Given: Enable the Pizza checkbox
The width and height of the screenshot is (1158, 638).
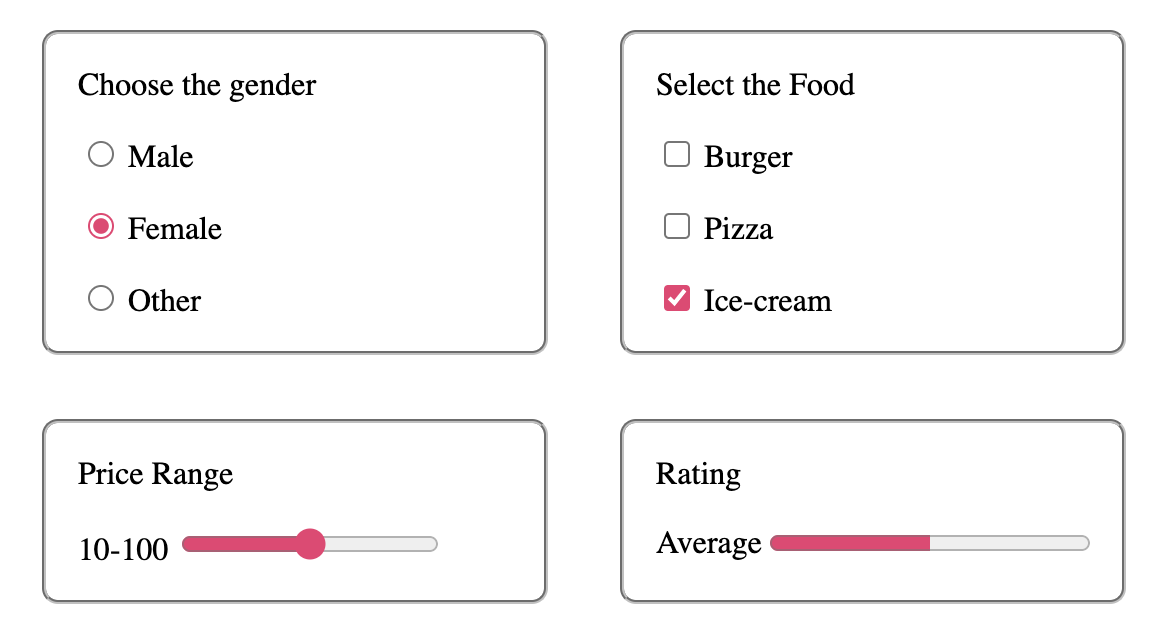Looking at the screenshot, I should pyautogui.click(x=677, y=227).
